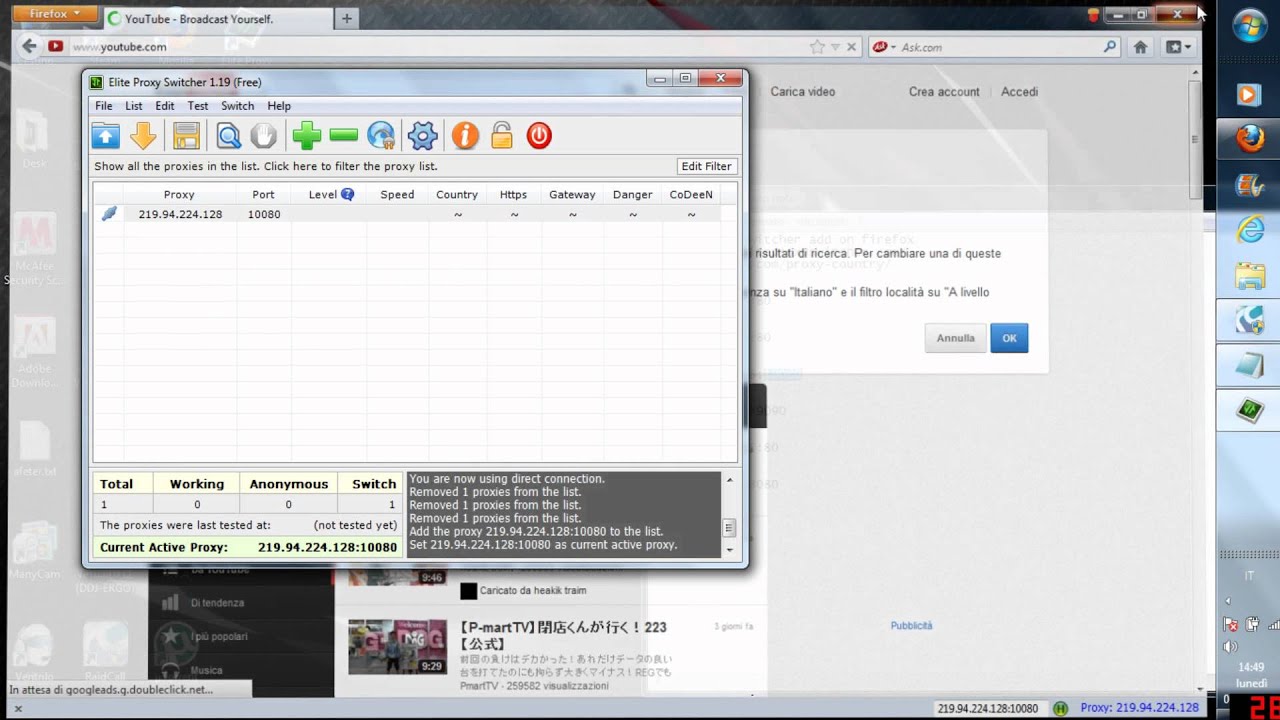Click the search magnifier in Ask.com box
This screenshot has width=1280, height=720.
(x=1110, y=46)
